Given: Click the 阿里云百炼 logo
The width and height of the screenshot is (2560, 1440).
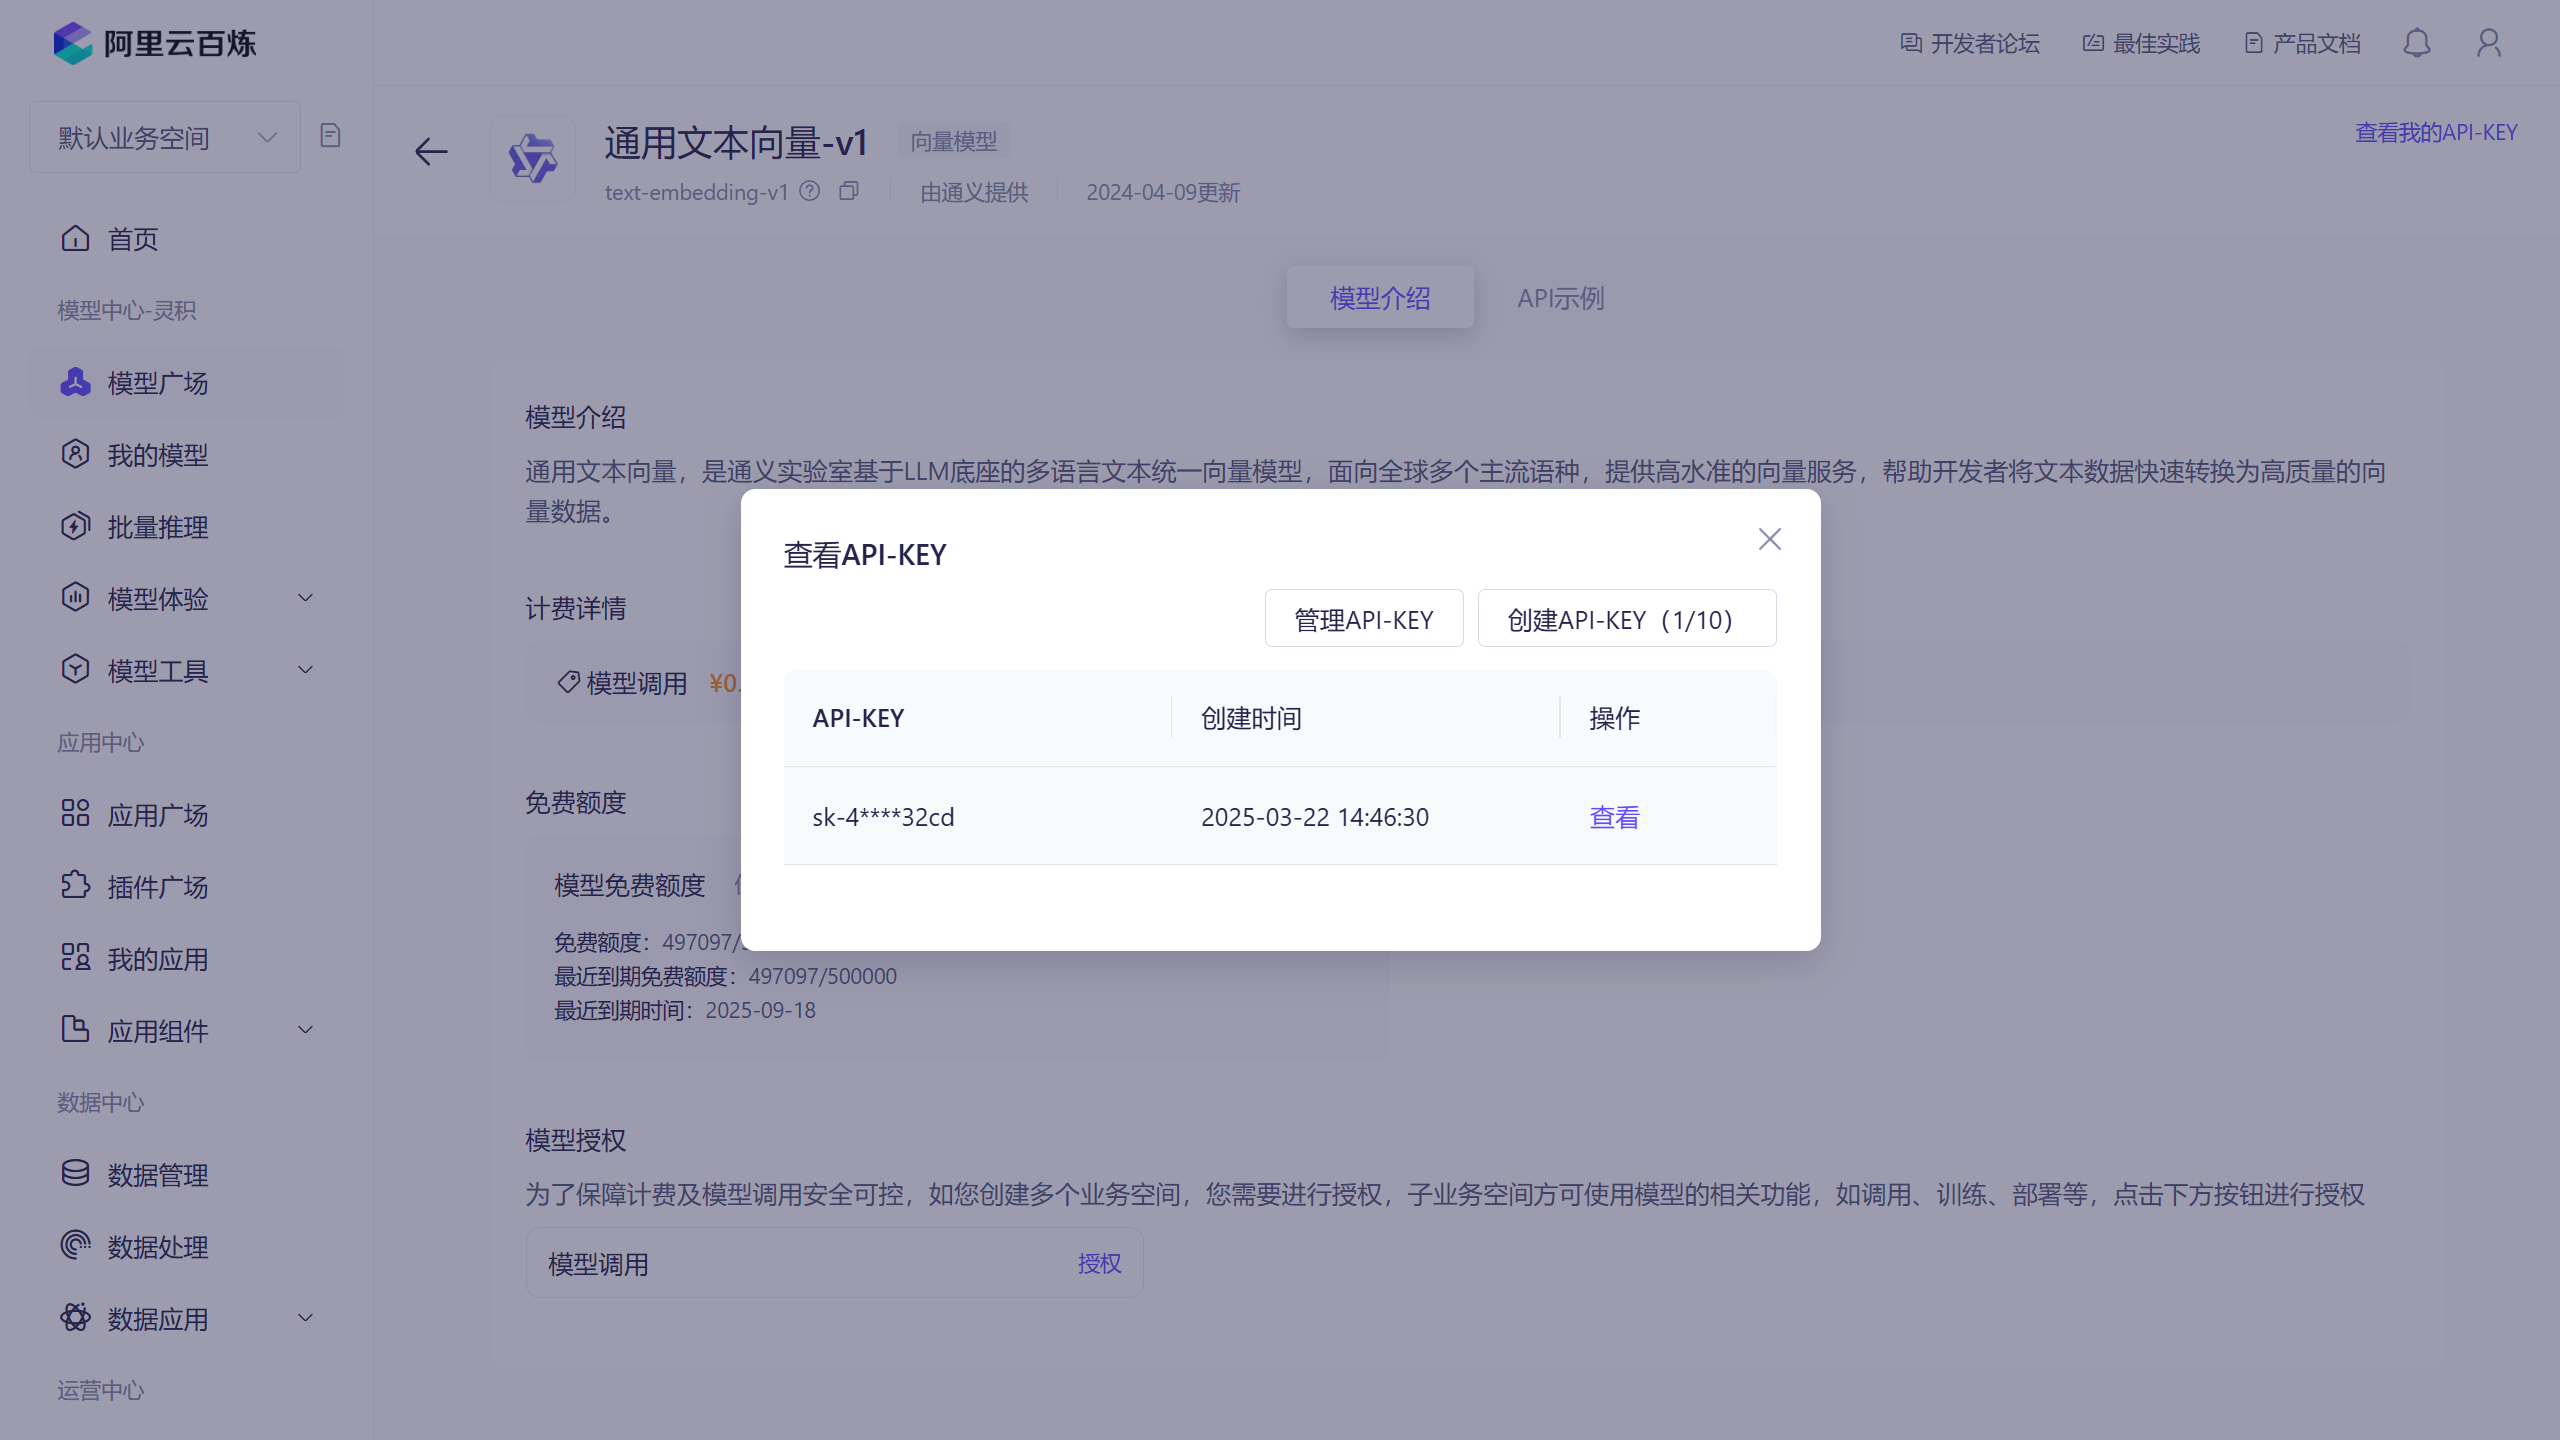Looking at the screenshot, I should pyautogui.click(x=155, y=43).
